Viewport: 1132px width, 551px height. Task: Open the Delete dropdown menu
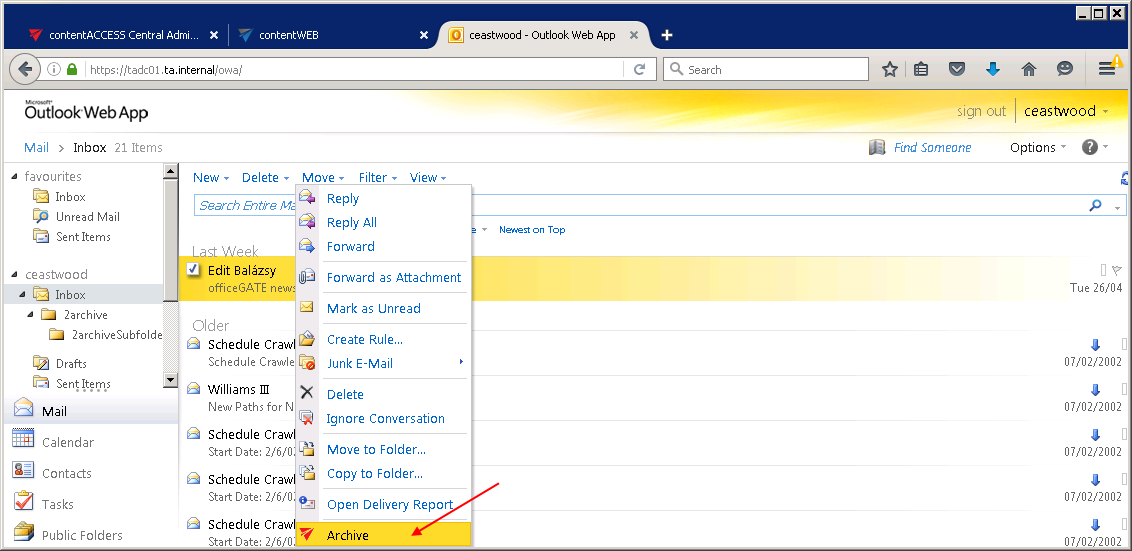(x=265, y=178)
